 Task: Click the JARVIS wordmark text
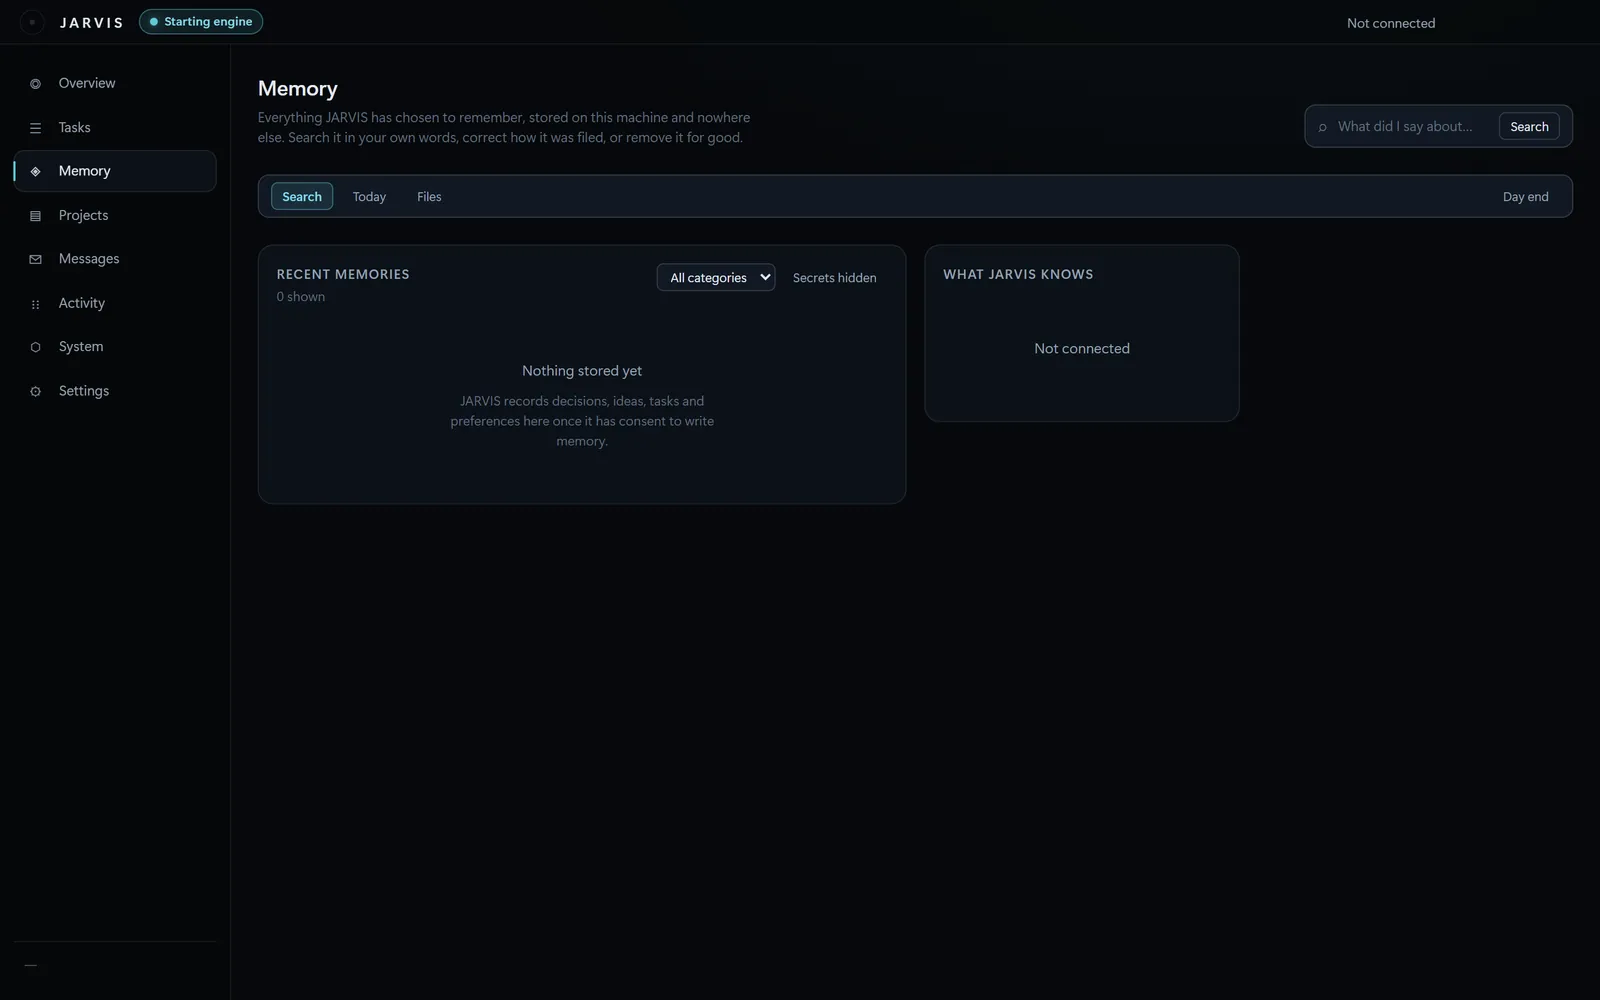click(91, 22)
